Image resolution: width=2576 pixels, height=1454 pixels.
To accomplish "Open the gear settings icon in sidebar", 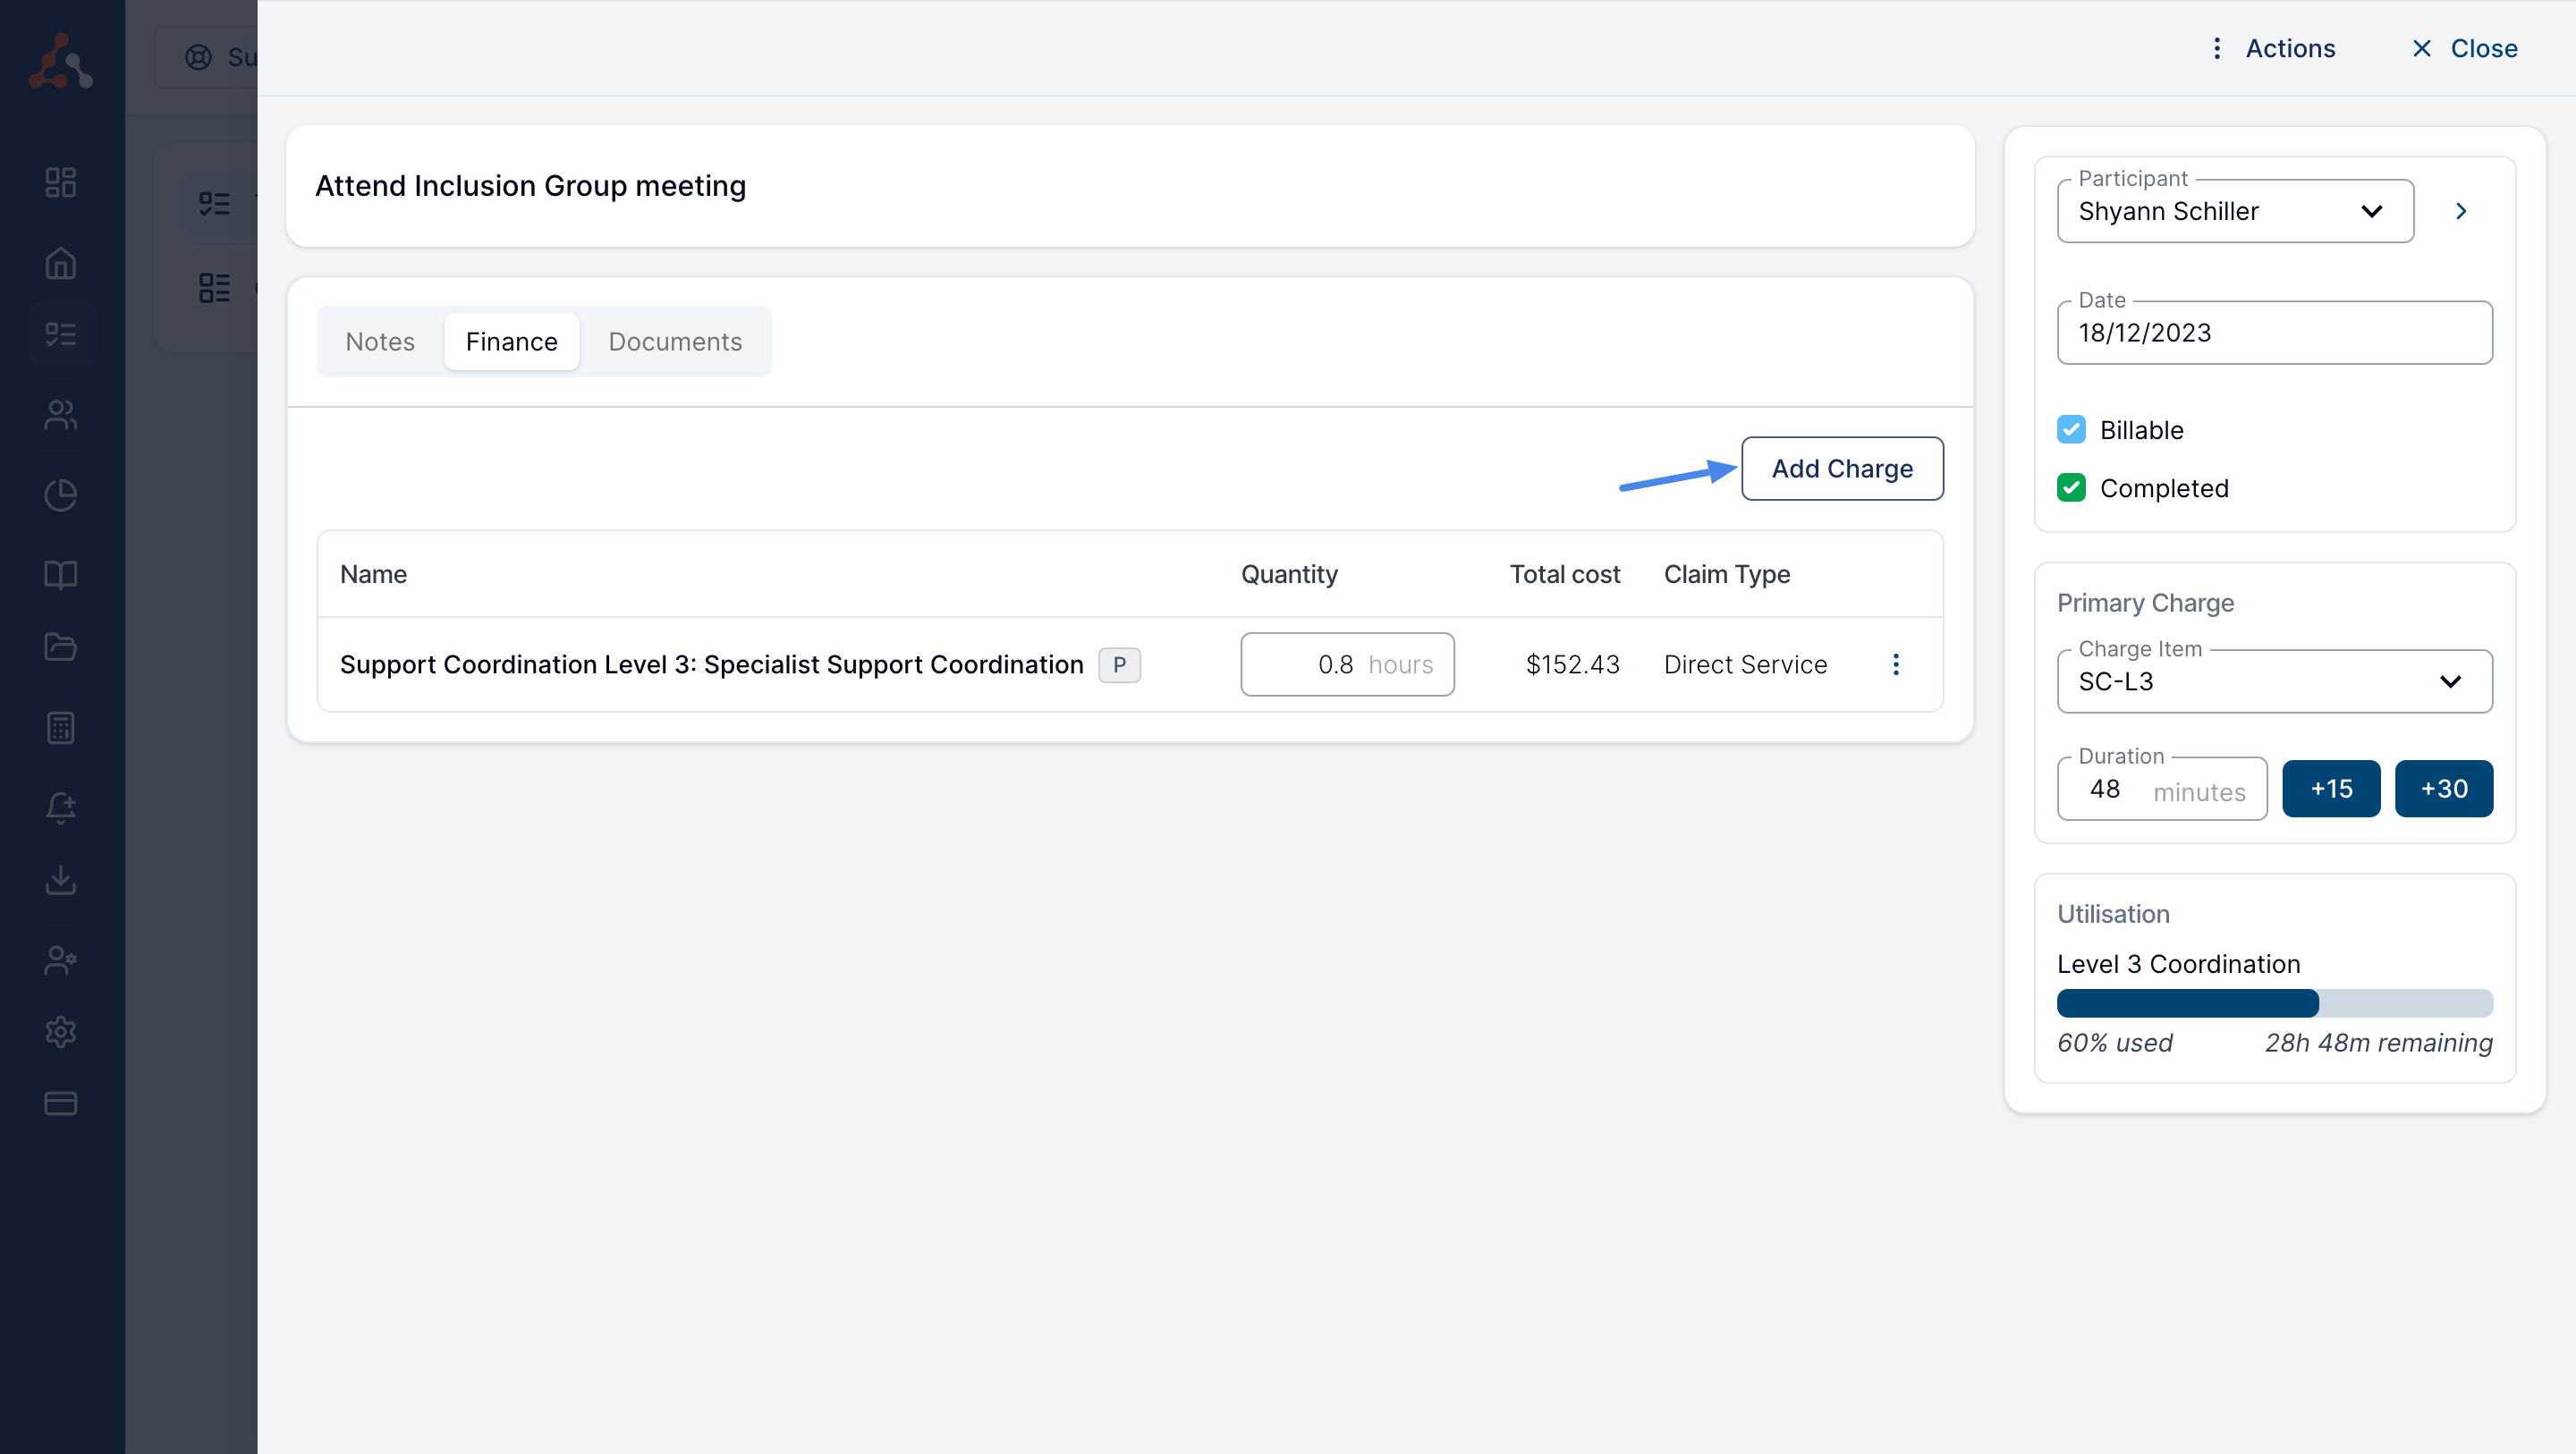I will click(61, 1032).
